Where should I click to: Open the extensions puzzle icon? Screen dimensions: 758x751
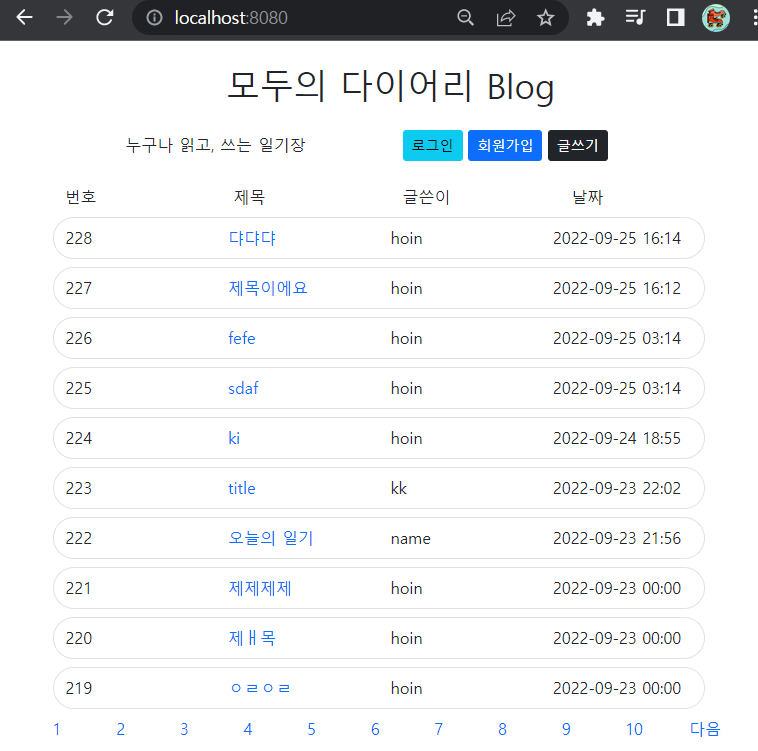click(x=595, y=18)
